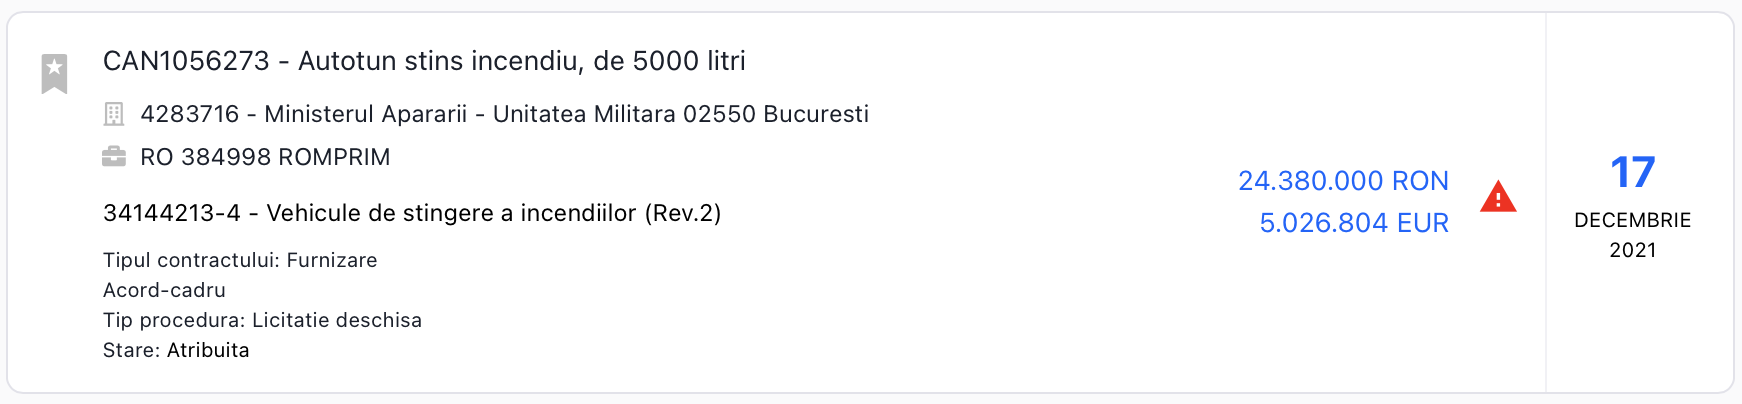
Task: Click the 5.026.804 EUR value
Action: click(1353, 223)
